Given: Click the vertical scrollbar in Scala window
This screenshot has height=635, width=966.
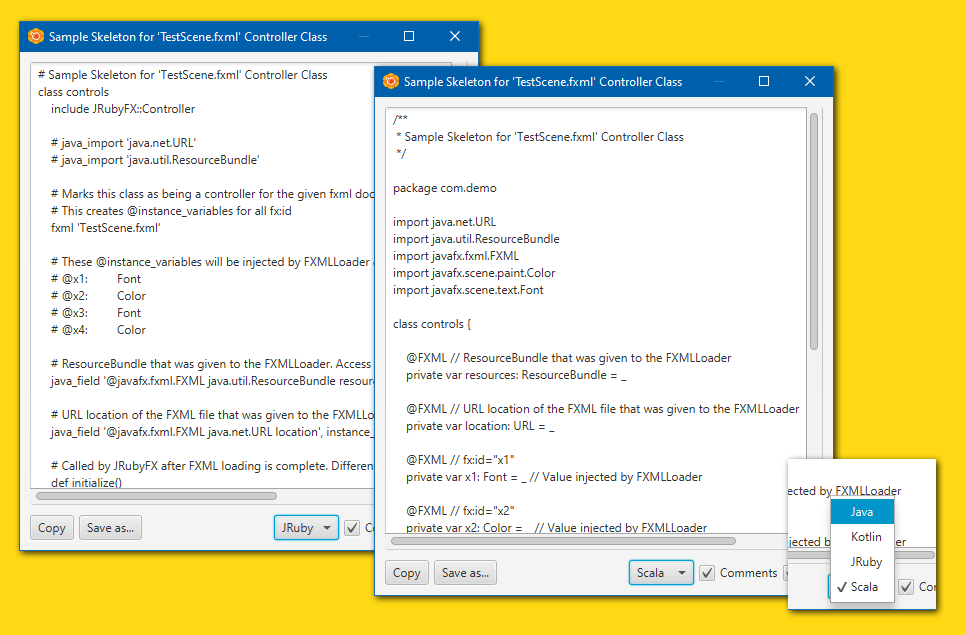Looking at the screenshot, I should [x=814, y=232].
